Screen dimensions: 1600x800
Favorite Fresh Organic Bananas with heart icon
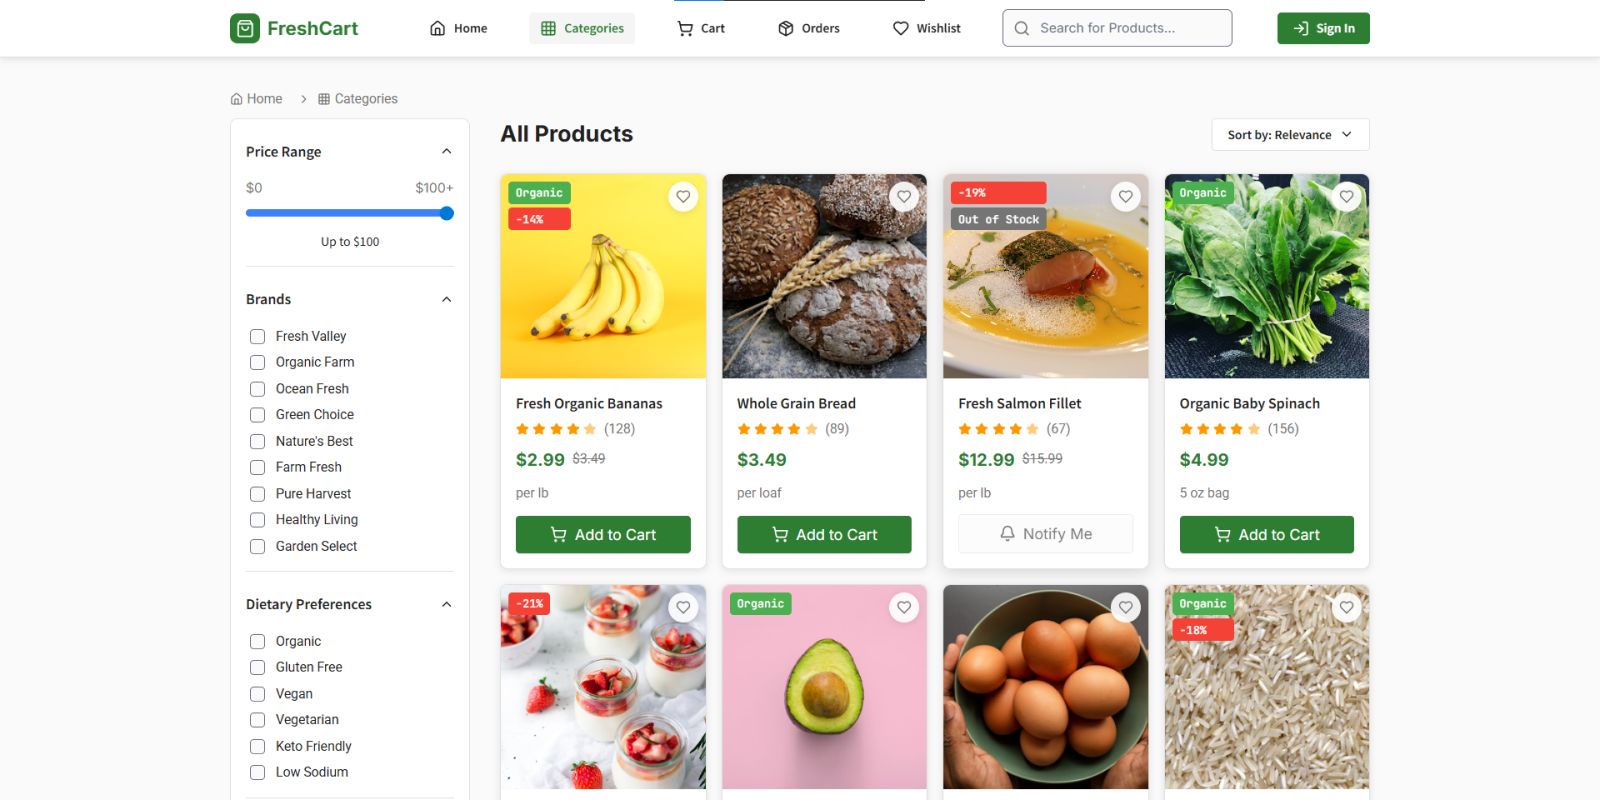[x=683, y=197]
